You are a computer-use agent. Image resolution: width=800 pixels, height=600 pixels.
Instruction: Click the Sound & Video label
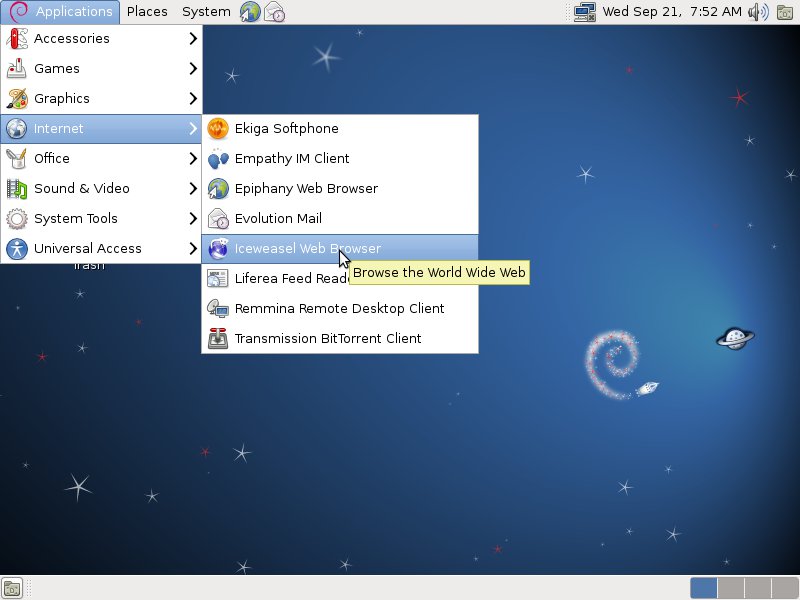(82, 189)
